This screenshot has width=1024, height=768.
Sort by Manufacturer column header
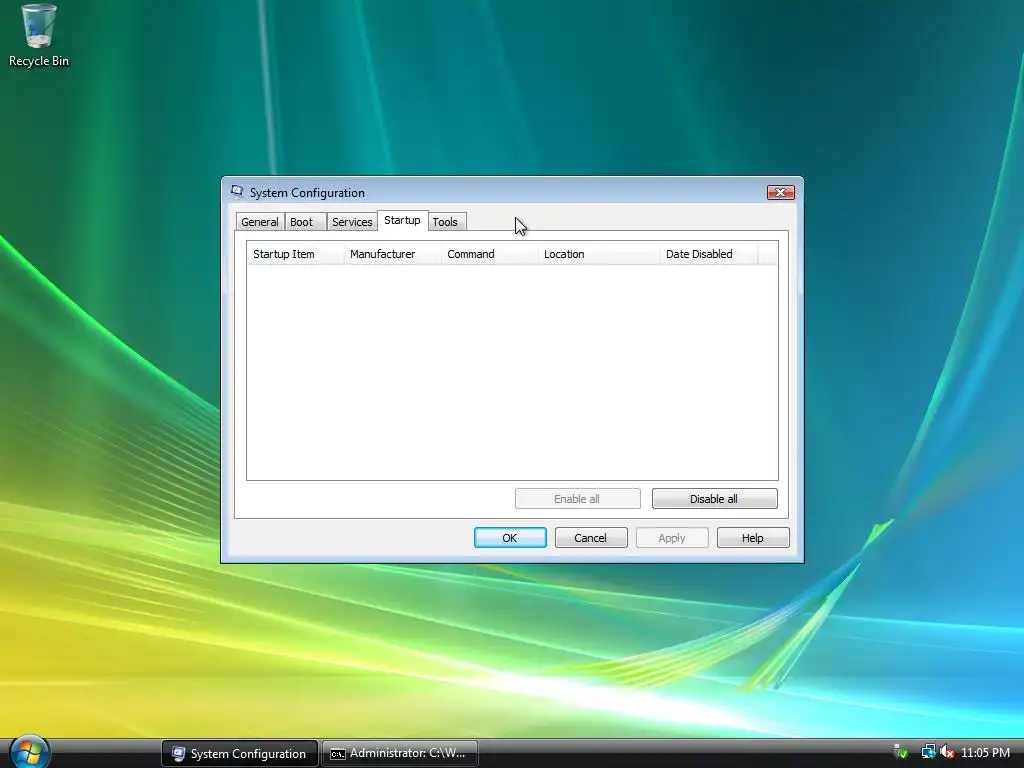[392, 254]
